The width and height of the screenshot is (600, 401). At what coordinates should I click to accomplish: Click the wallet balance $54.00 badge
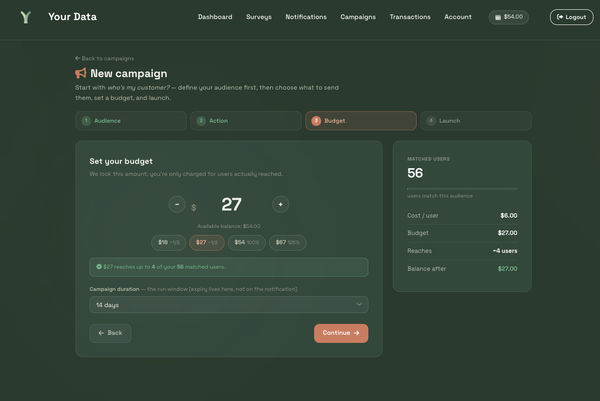point(509,17)
